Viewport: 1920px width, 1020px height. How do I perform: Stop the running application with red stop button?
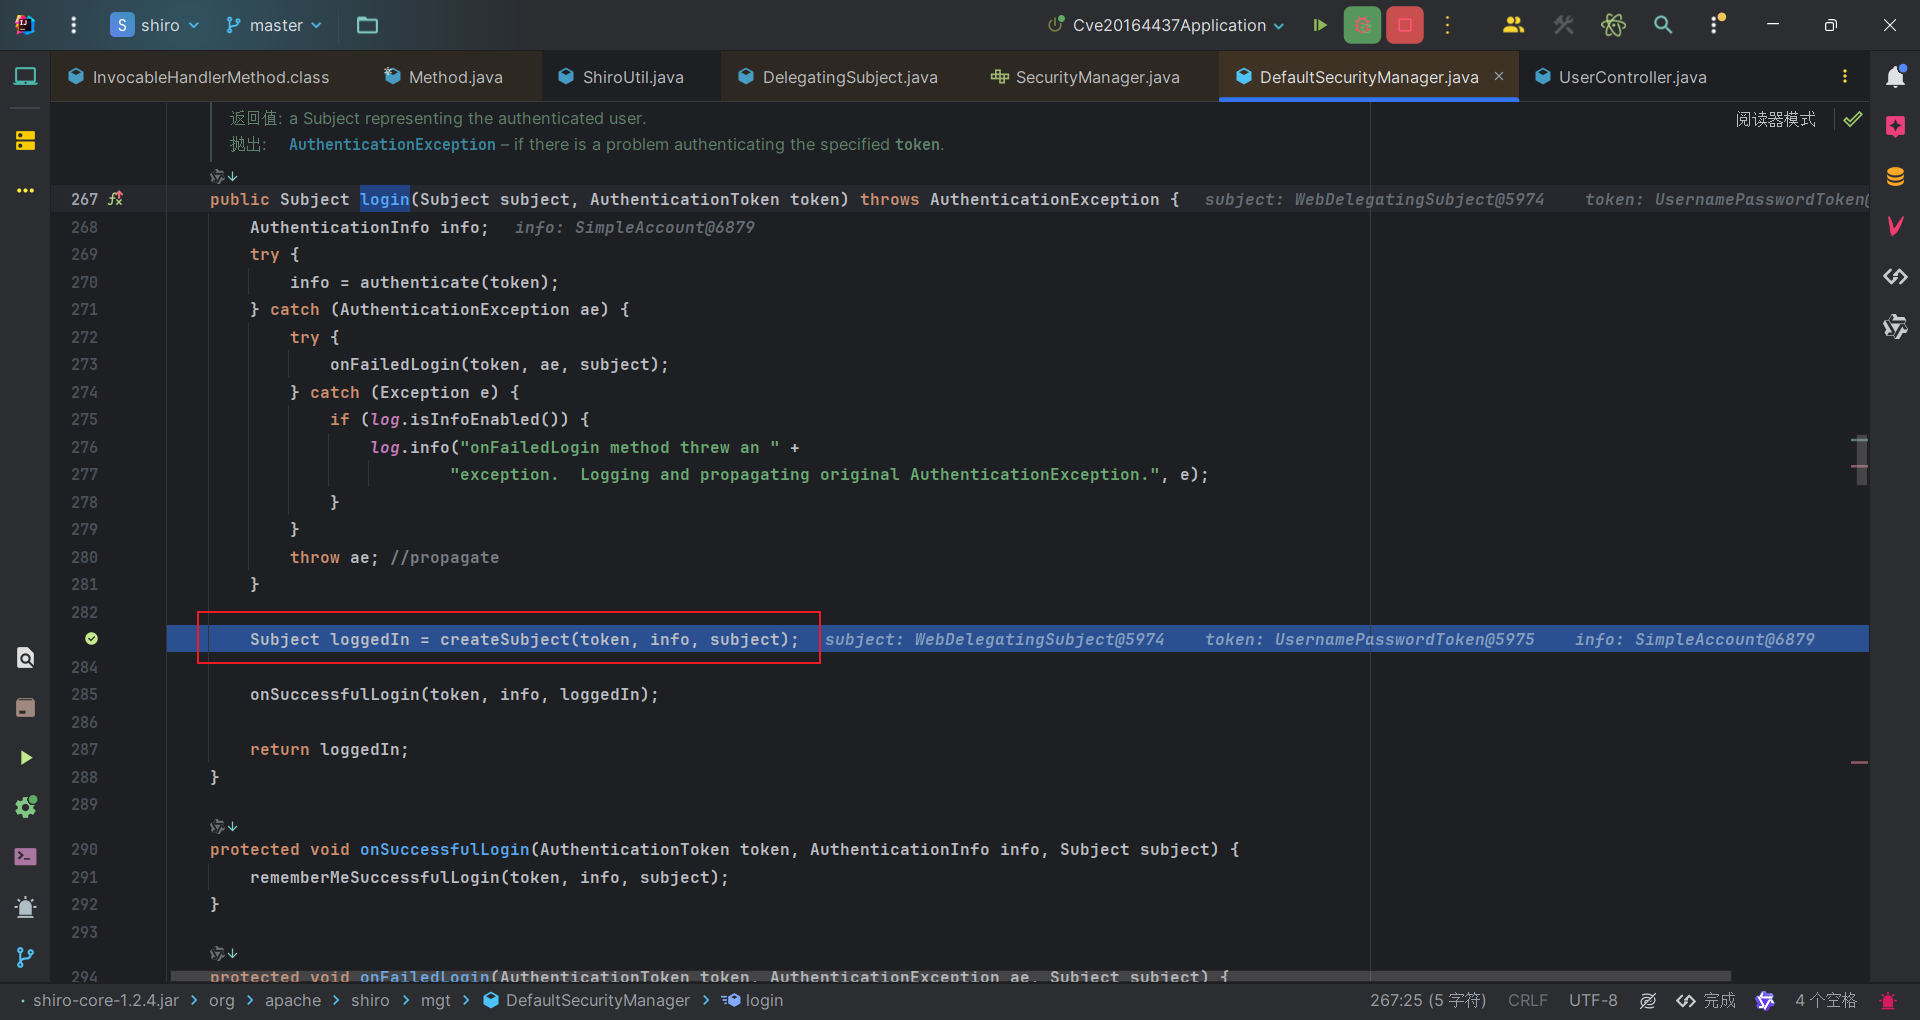click(1405, 25)
